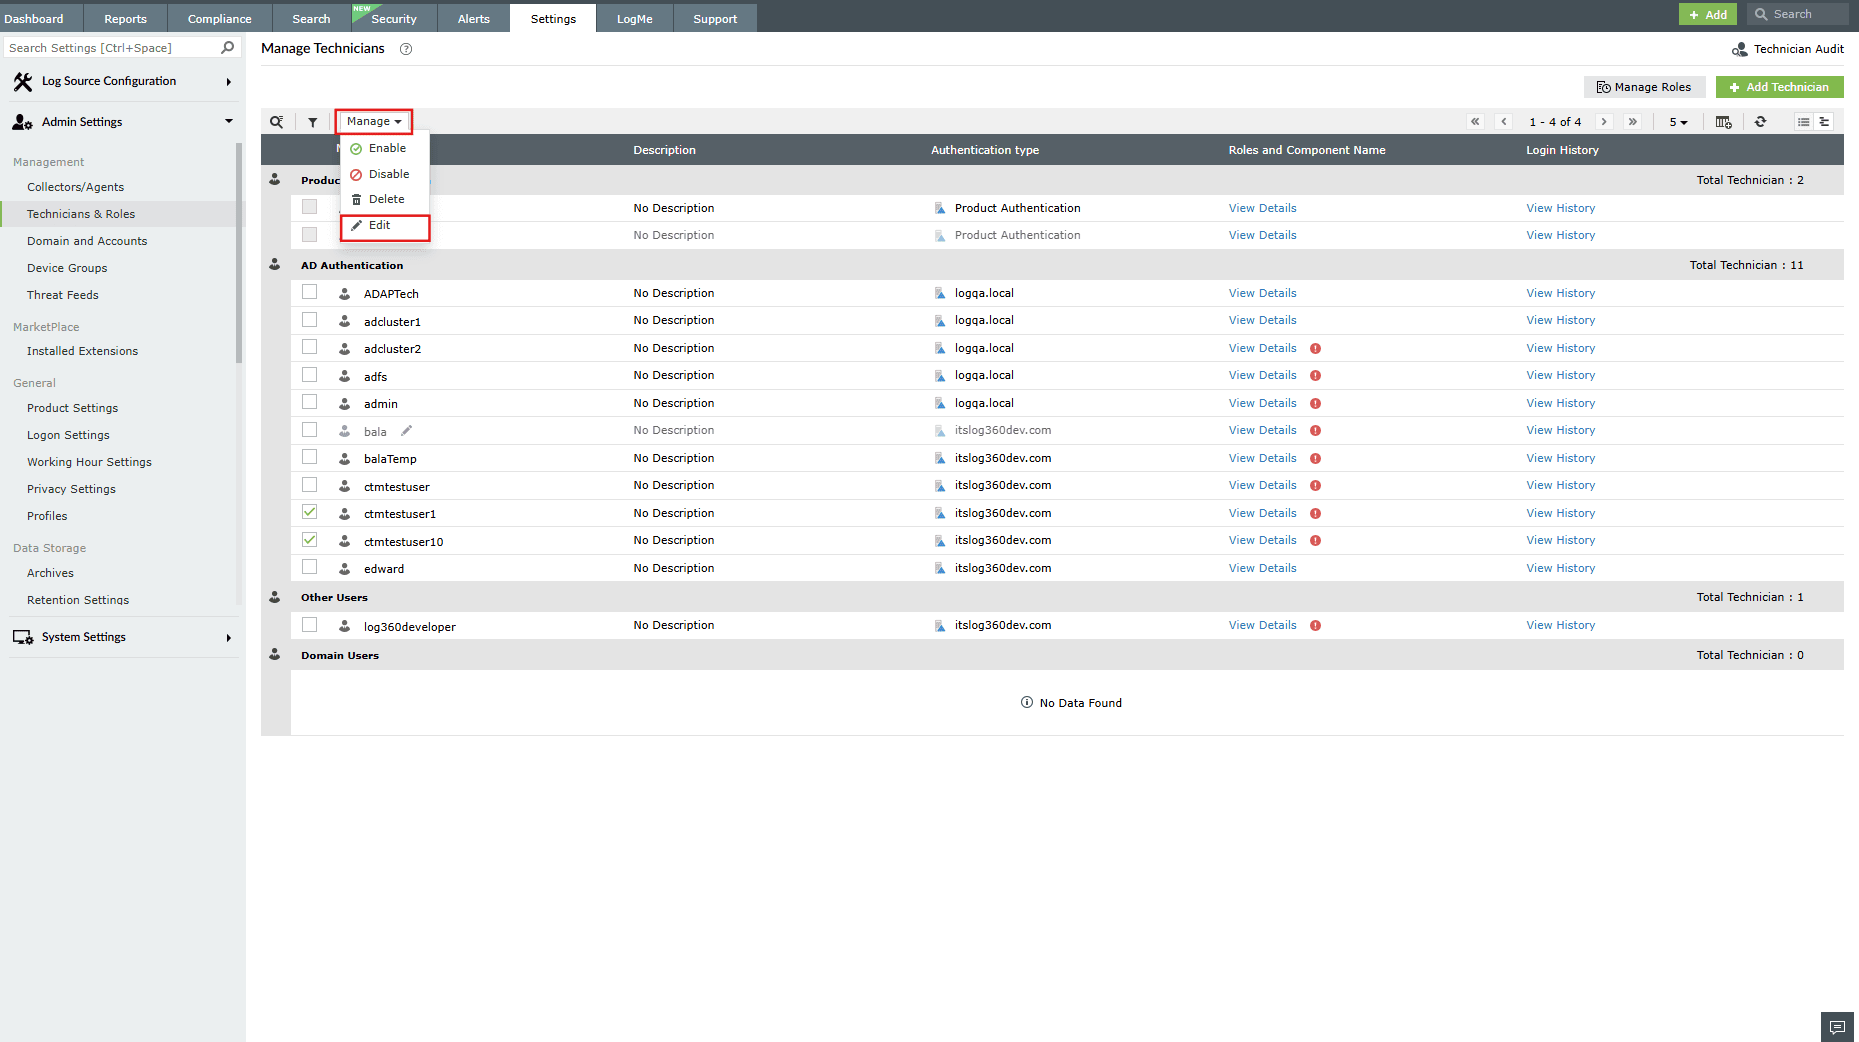View login History for ctmtestuser
This screenshot has width=1859, height=1042.
pos(1560,486)
